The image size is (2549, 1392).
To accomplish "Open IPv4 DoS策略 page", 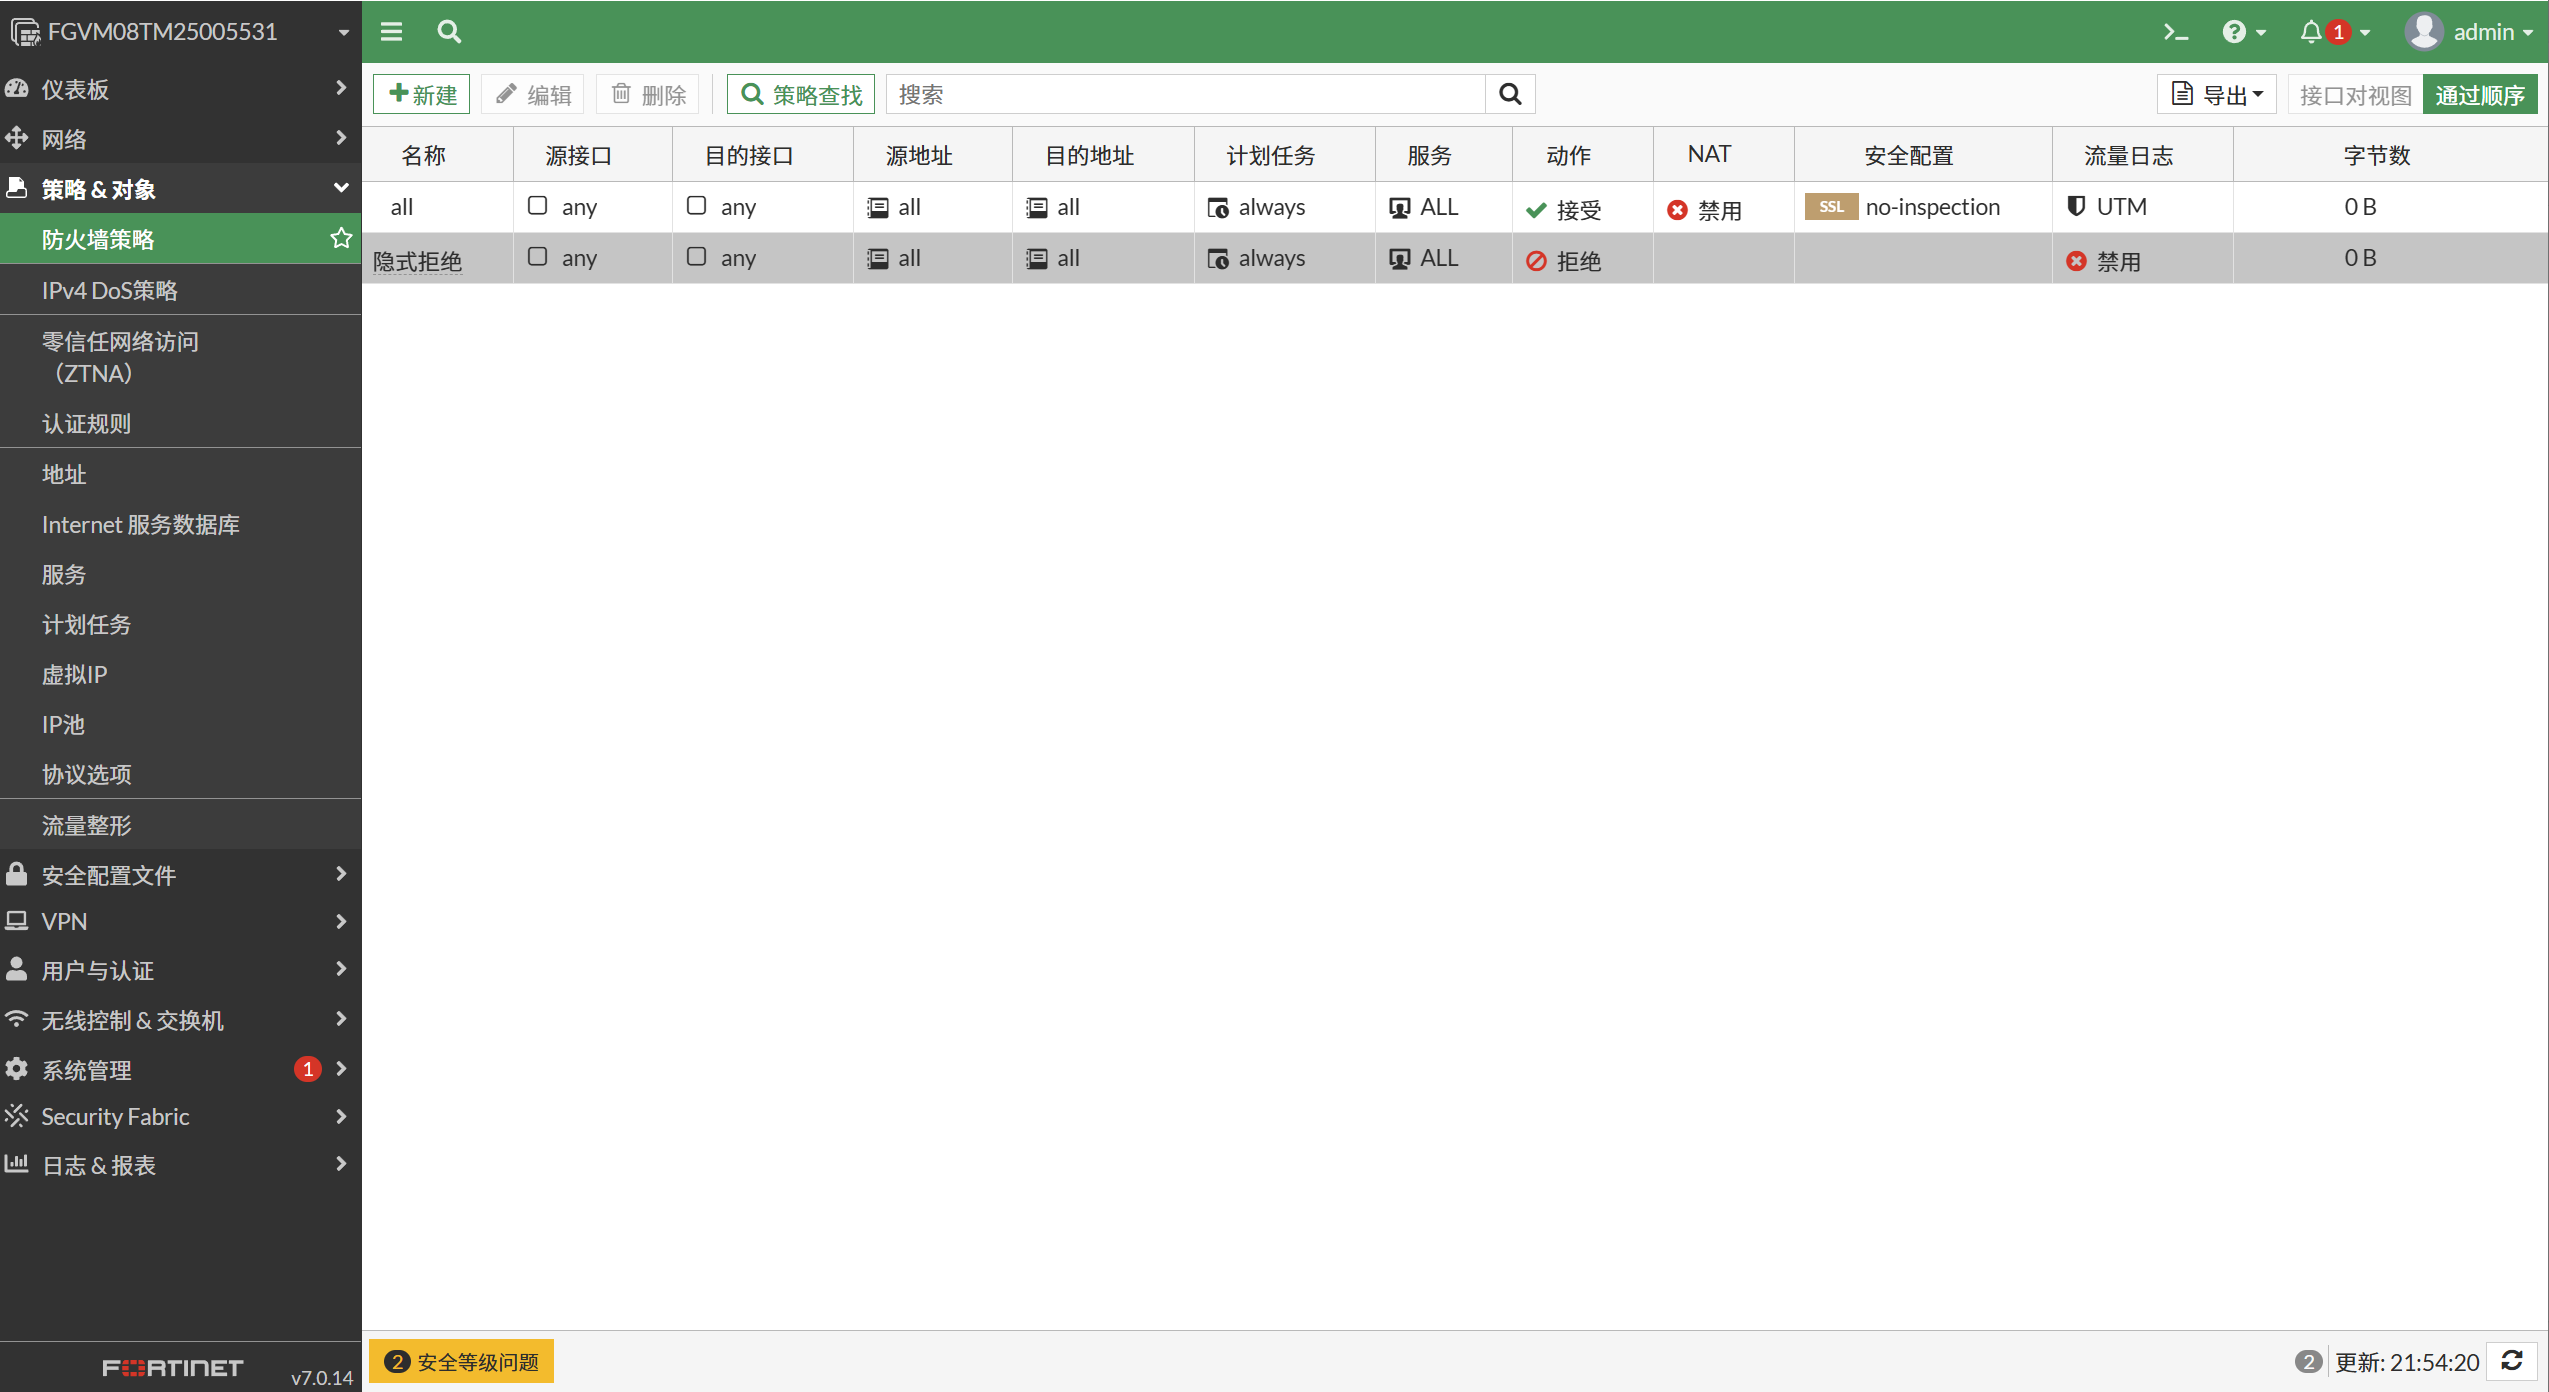I will (180, 290).
